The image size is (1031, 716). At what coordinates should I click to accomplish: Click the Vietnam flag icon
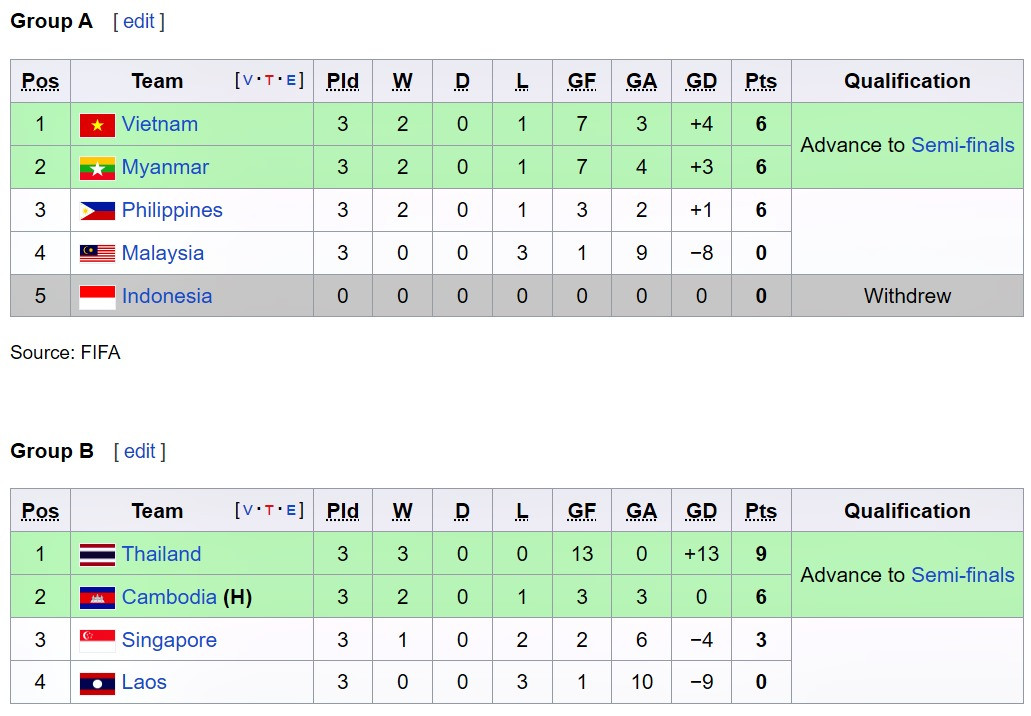pyautogui.click(x=97, y=125)
